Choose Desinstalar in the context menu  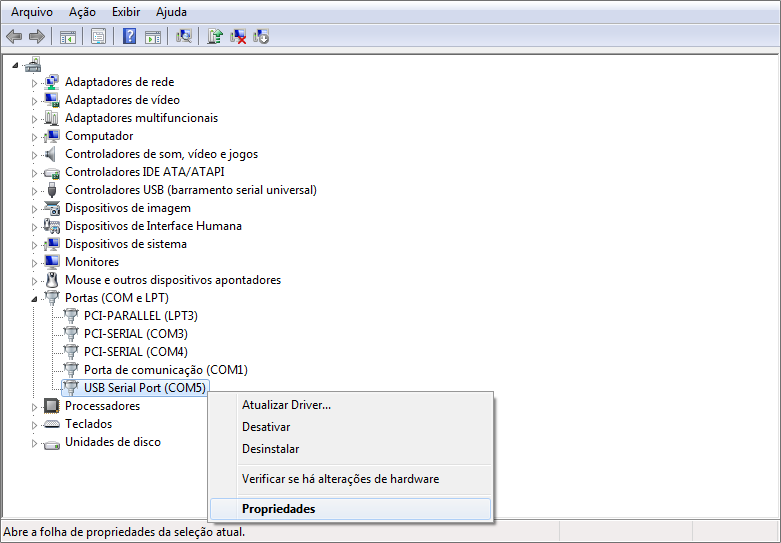(270, 449)
